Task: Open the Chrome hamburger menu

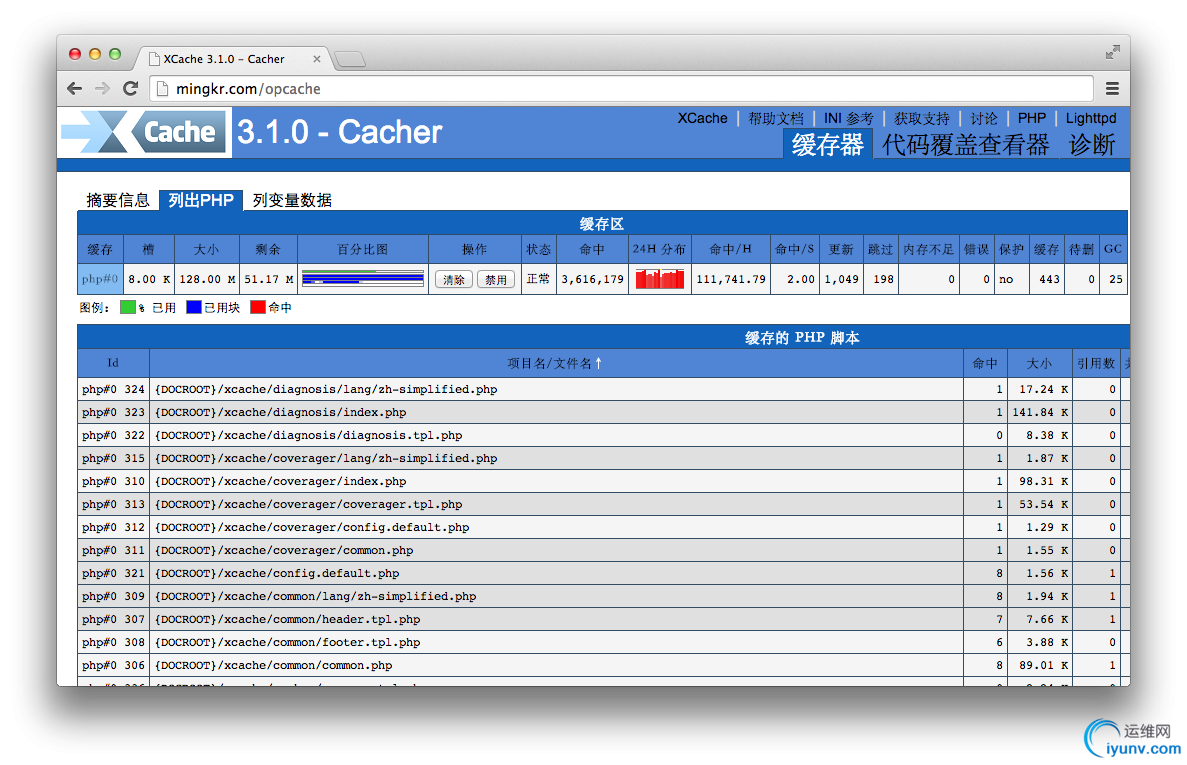Action: point(1112,89)
